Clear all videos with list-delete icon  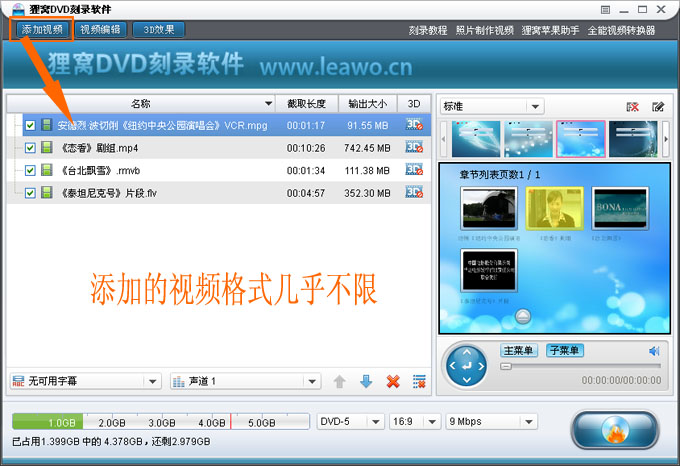pos(419,381)
